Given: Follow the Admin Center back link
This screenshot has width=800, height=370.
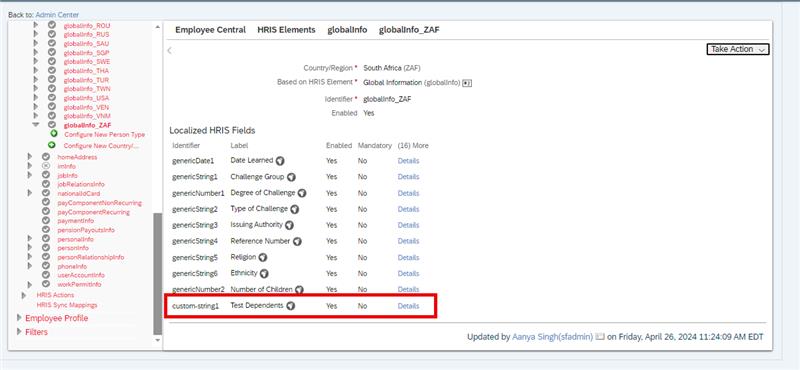Looking at the screenshot, I should tap(57, 15).
